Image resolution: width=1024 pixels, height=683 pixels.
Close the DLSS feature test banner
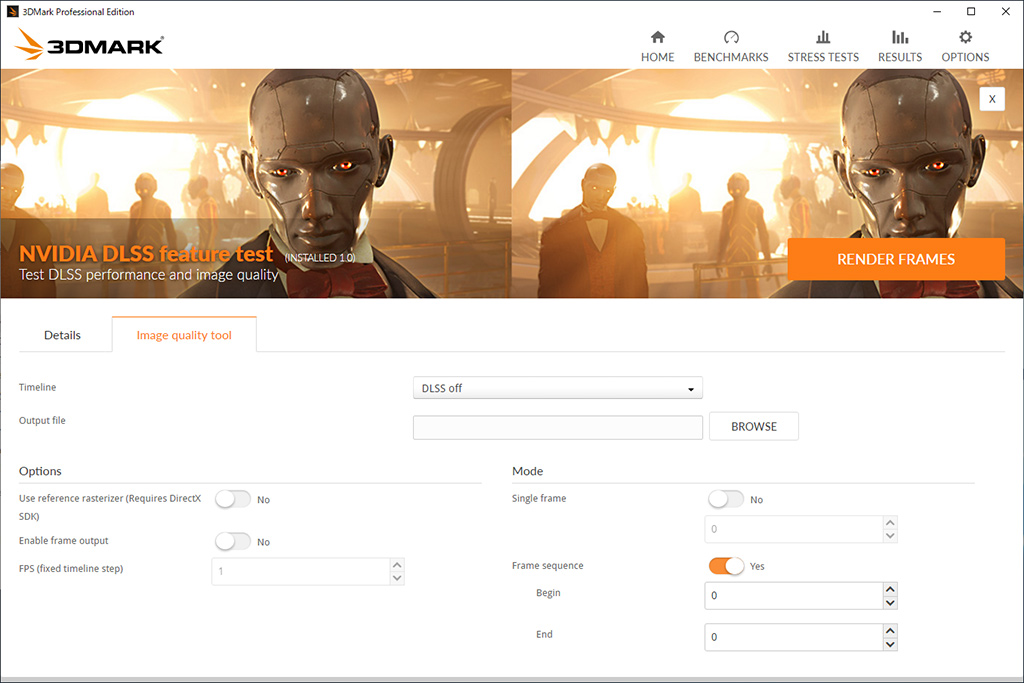(x=992, y=99)
